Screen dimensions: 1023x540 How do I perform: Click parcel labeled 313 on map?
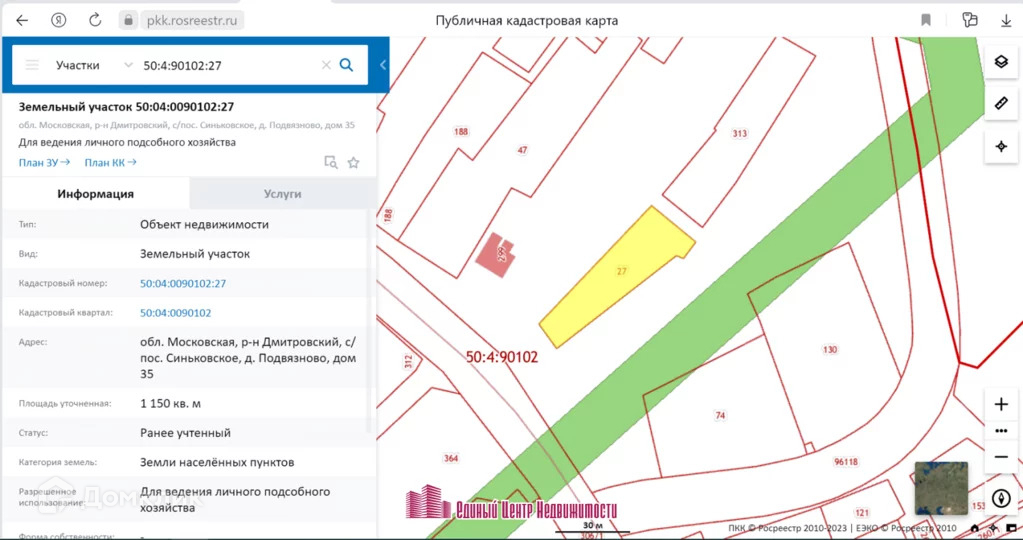tap(739, 134)
